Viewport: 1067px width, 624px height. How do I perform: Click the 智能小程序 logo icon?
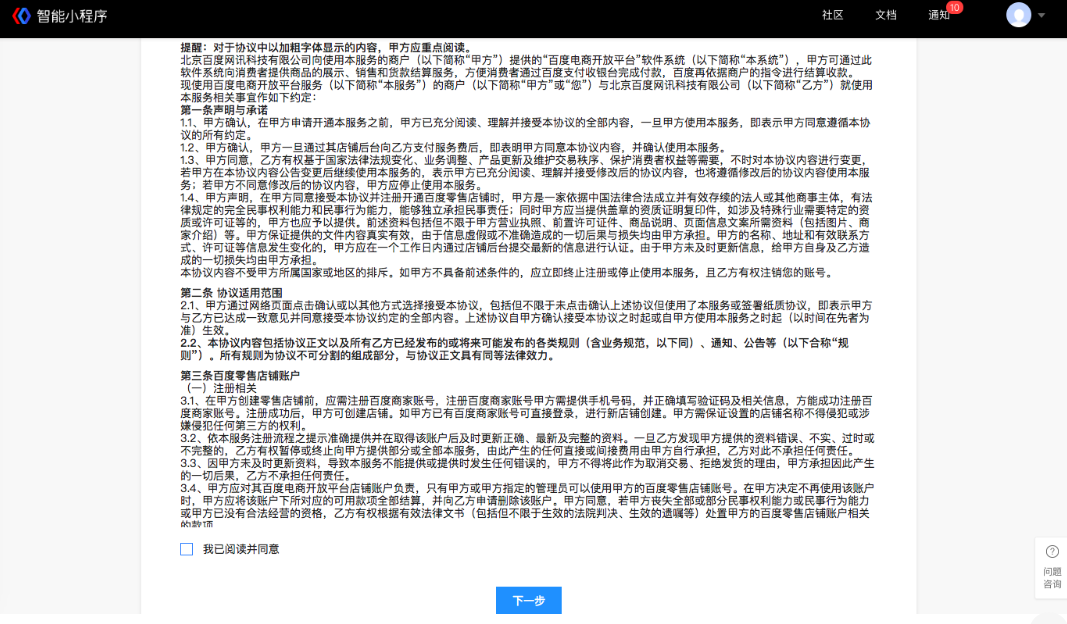[22, 16]
